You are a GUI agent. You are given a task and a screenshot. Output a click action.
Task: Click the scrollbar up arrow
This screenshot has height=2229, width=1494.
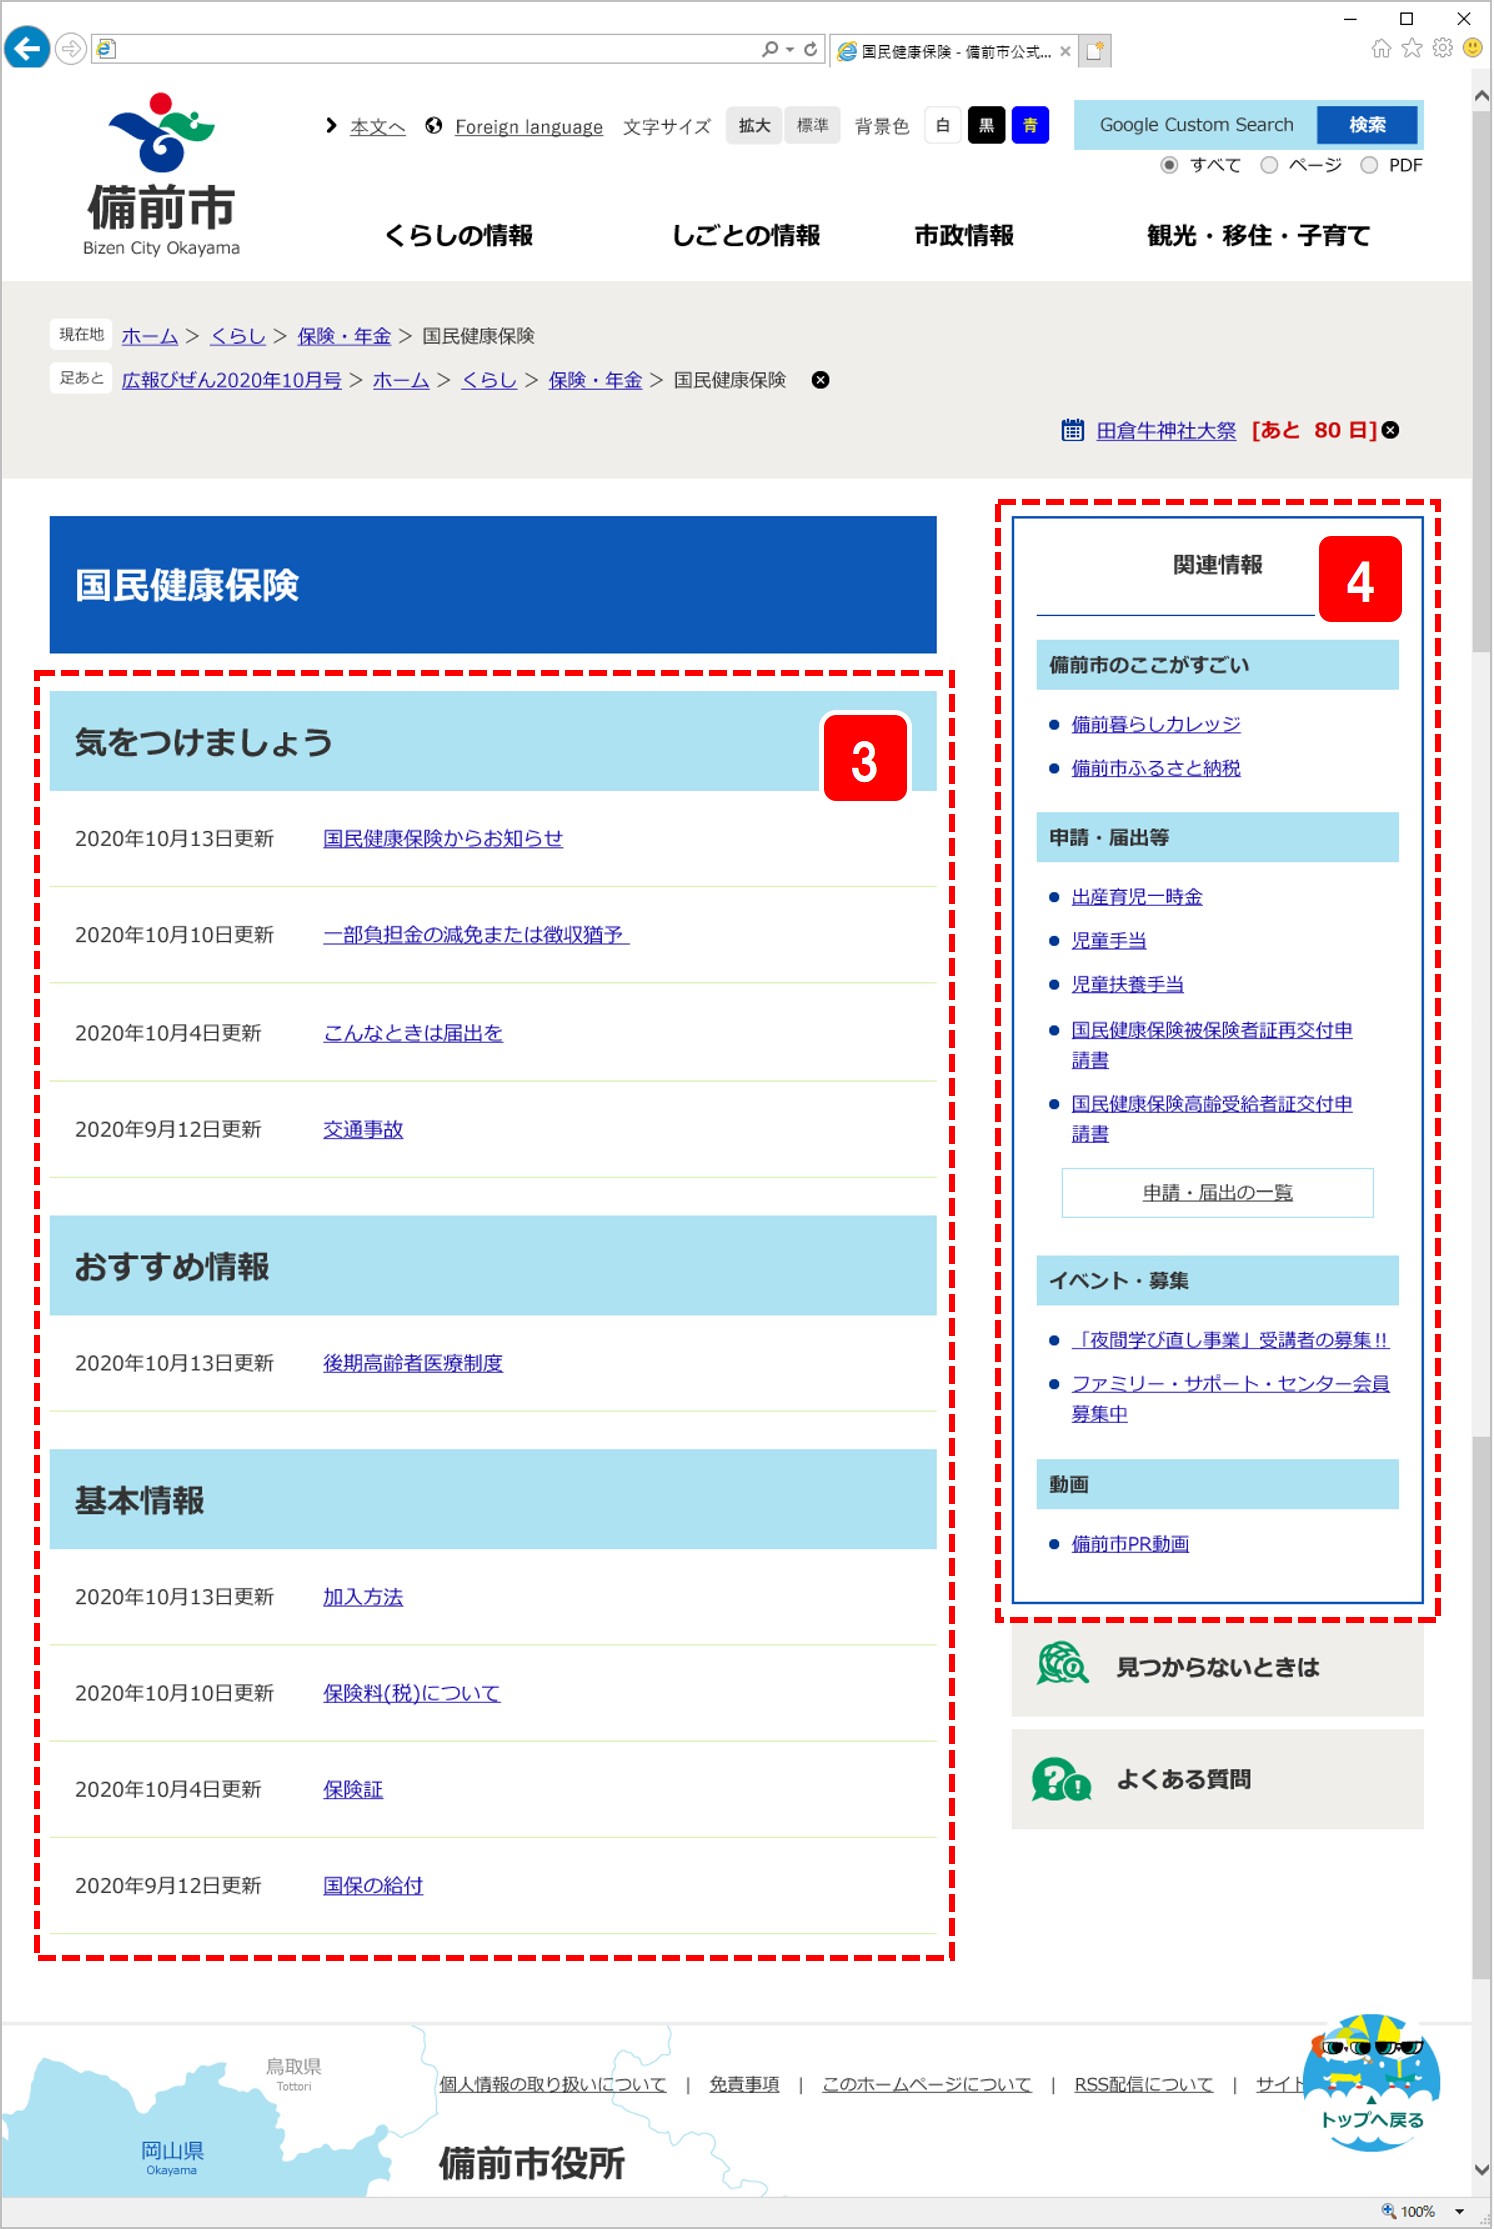[1482, 96]
